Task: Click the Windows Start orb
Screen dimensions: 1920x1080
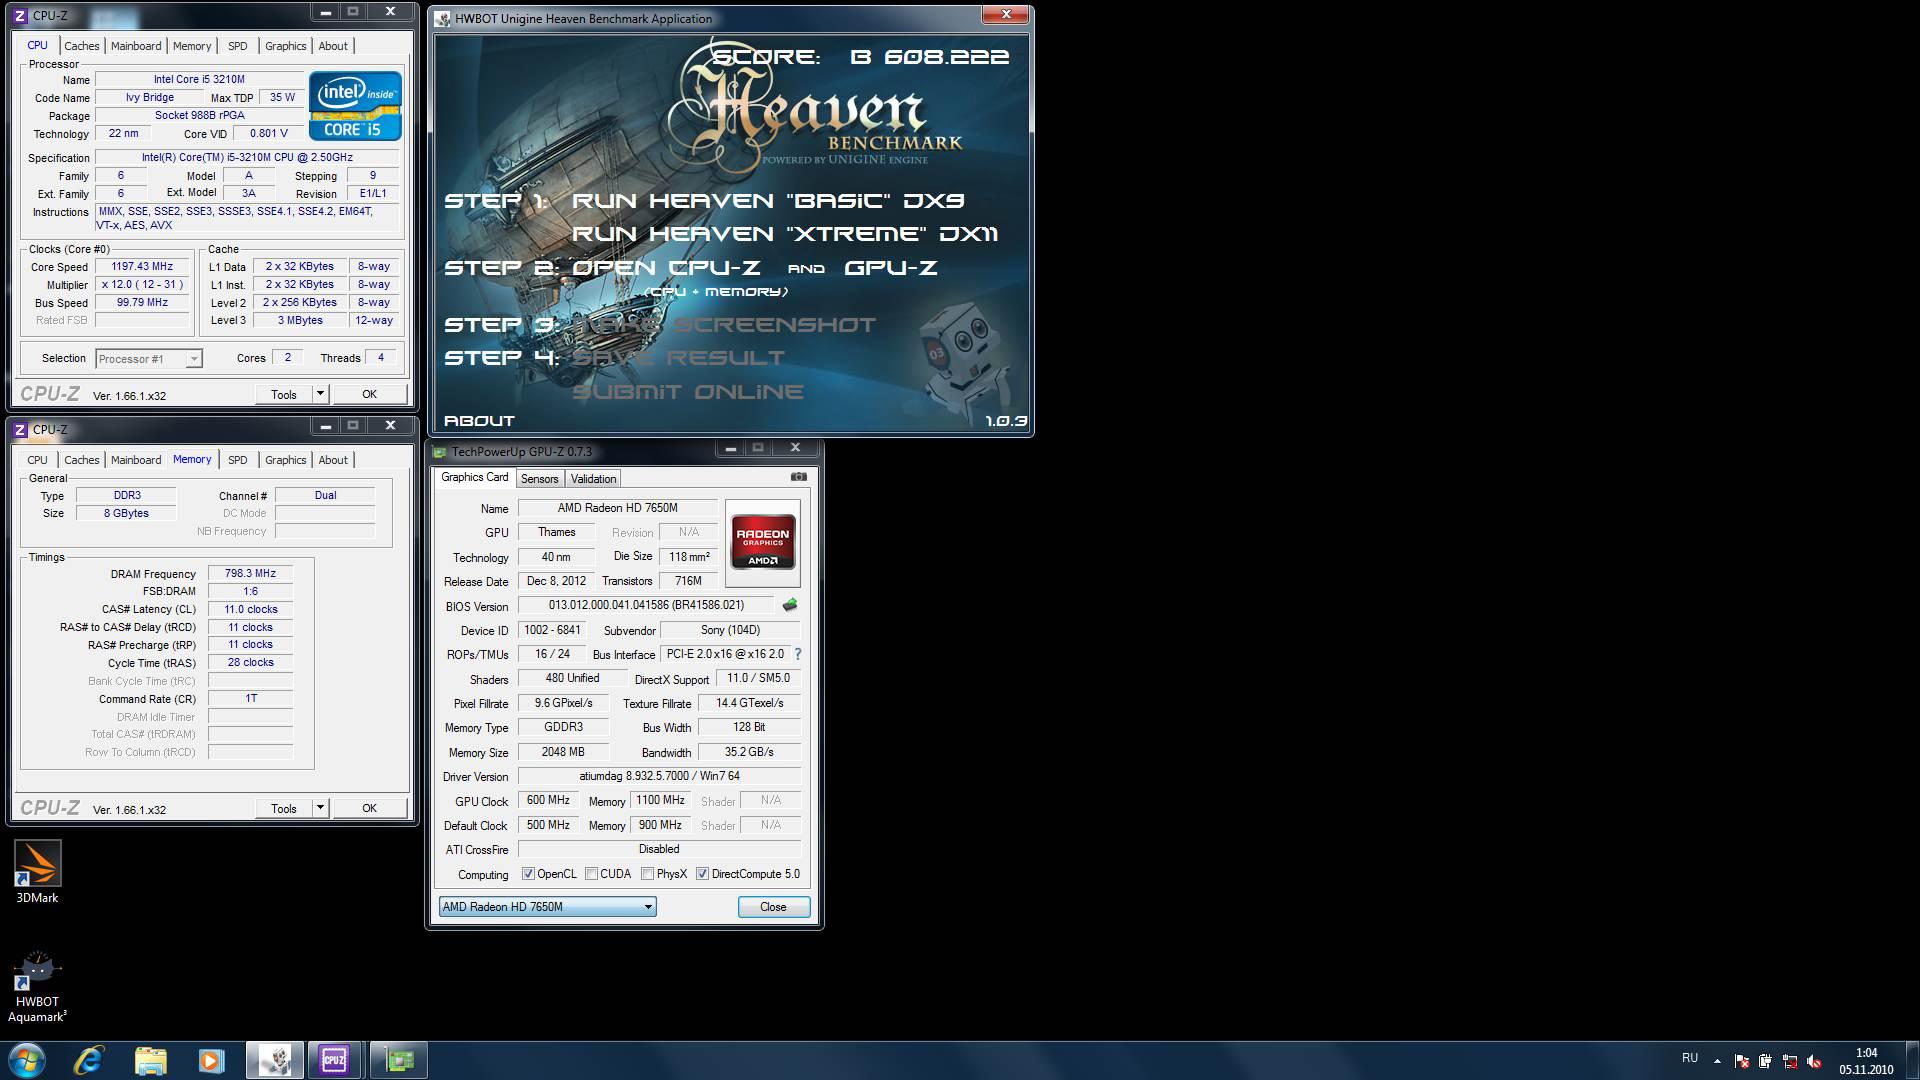Action: (x=27, y=1060)
